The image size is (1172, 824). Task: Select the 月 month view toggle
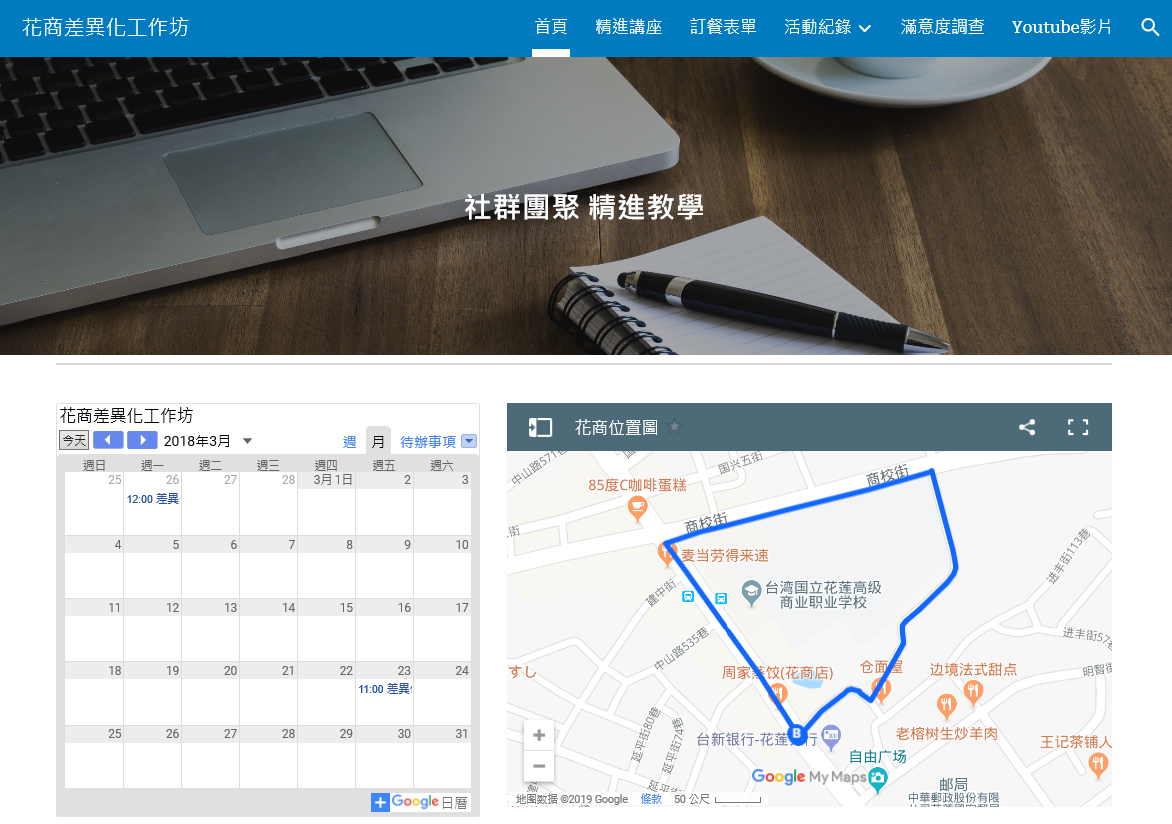tap(377, 439)
